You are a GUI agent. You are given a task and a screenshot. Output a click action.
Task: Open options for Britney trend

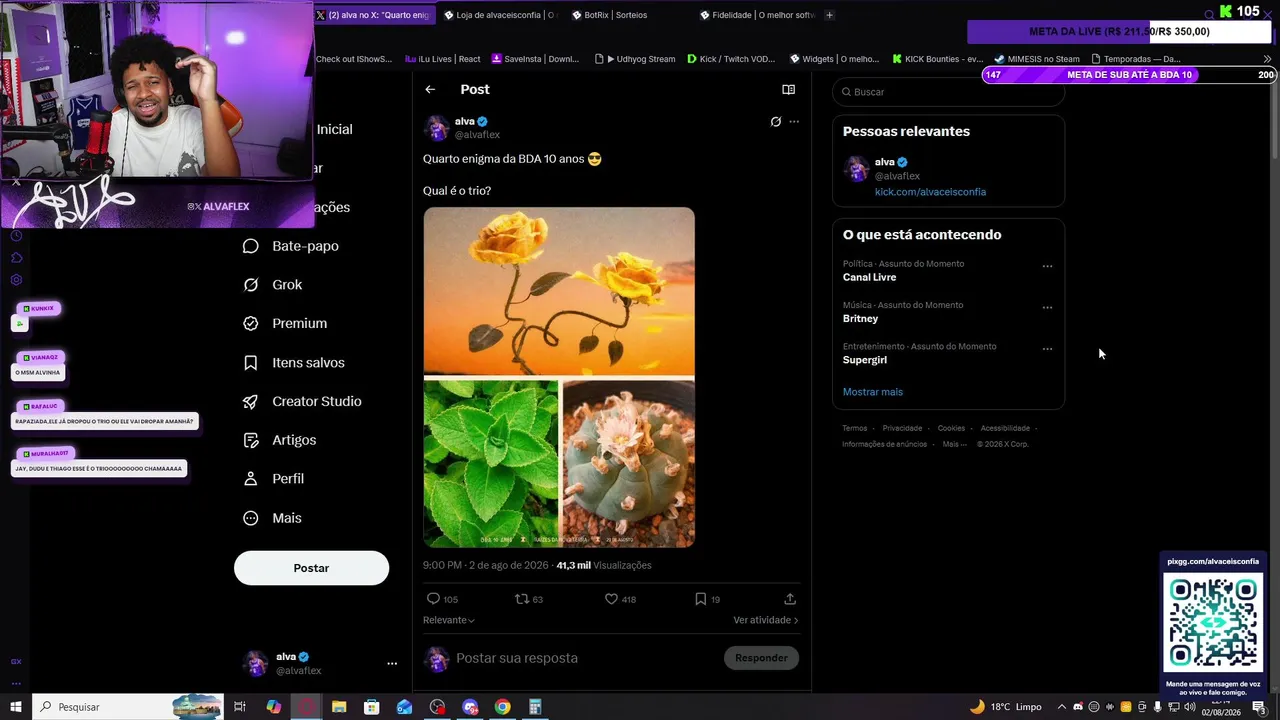point(1047,308)
